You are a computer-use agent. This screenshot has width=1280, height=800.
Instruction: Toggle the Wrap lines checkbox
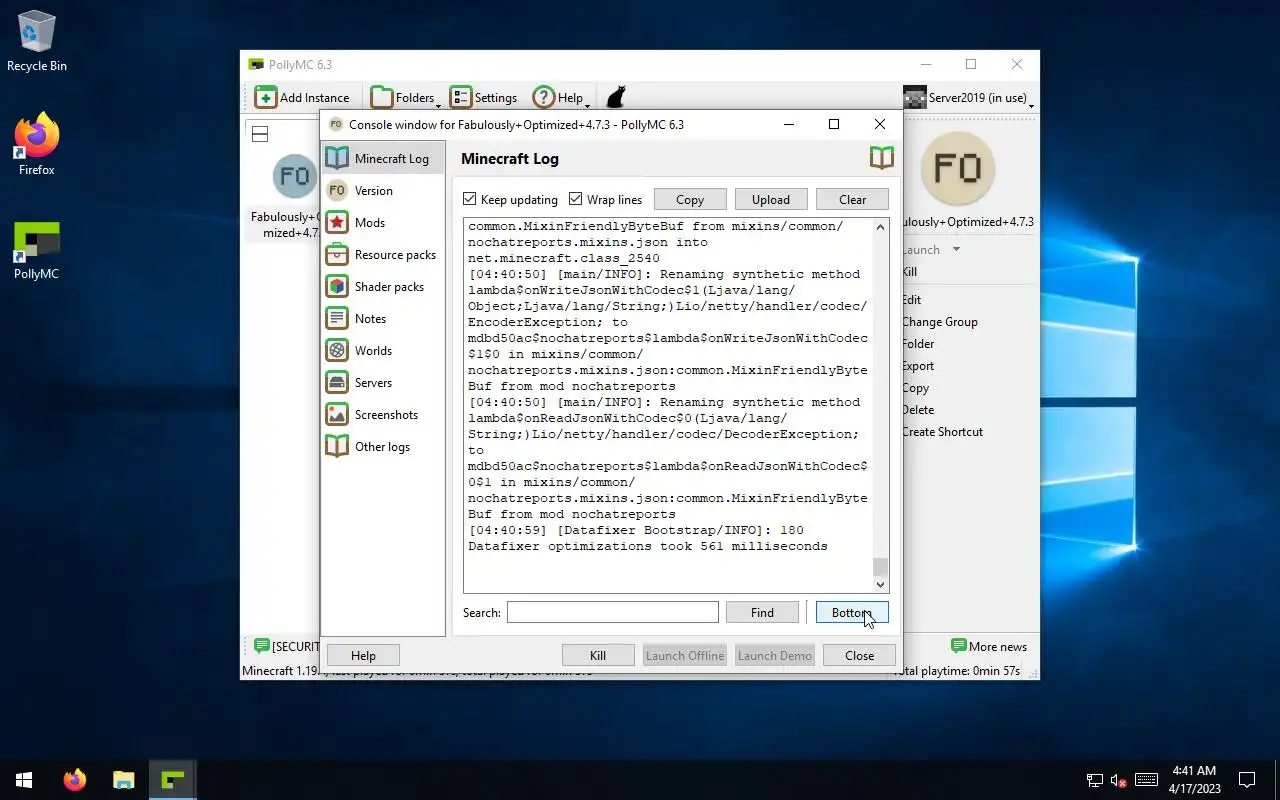coord(575,199)
